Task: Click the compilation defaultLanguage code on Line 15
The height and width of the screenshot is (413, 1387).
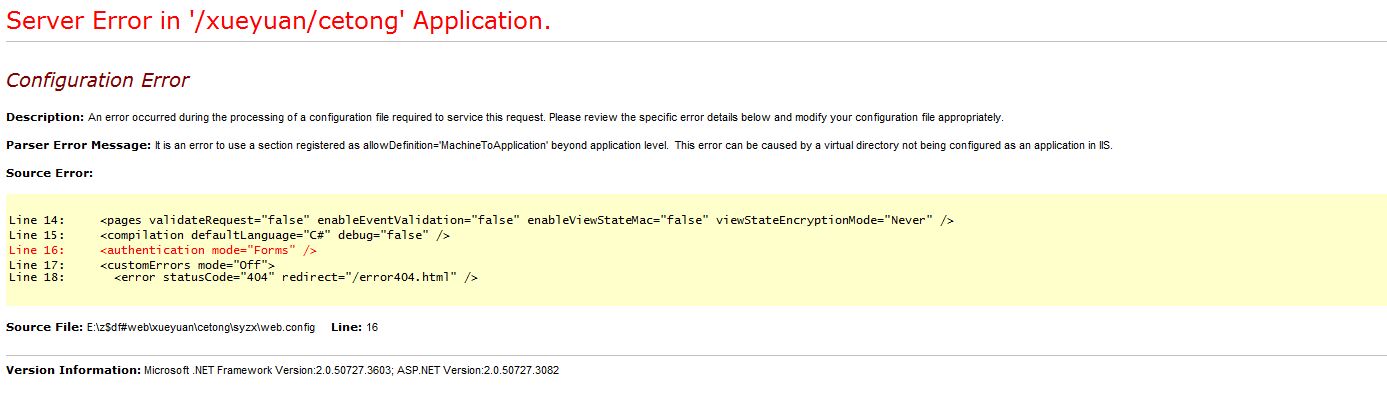Action: click(275, 235)
